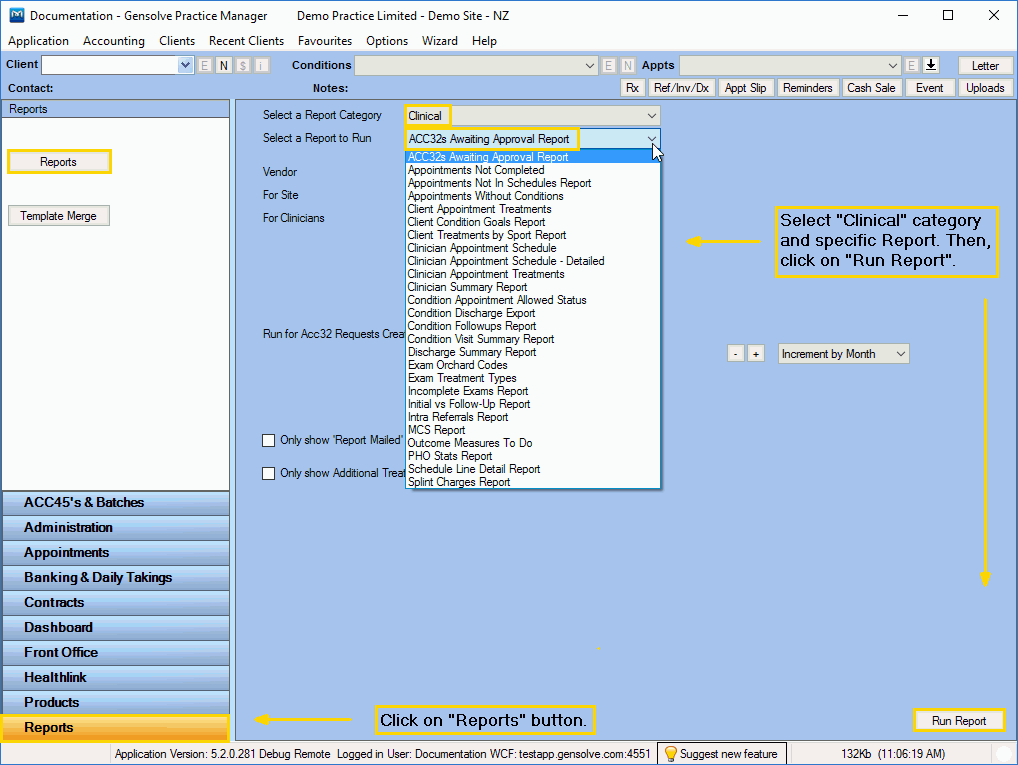Select the Reports section in the navigation list
This screenshot has width=1018, height=765.
pyautogui.click(x=116, y=728)
